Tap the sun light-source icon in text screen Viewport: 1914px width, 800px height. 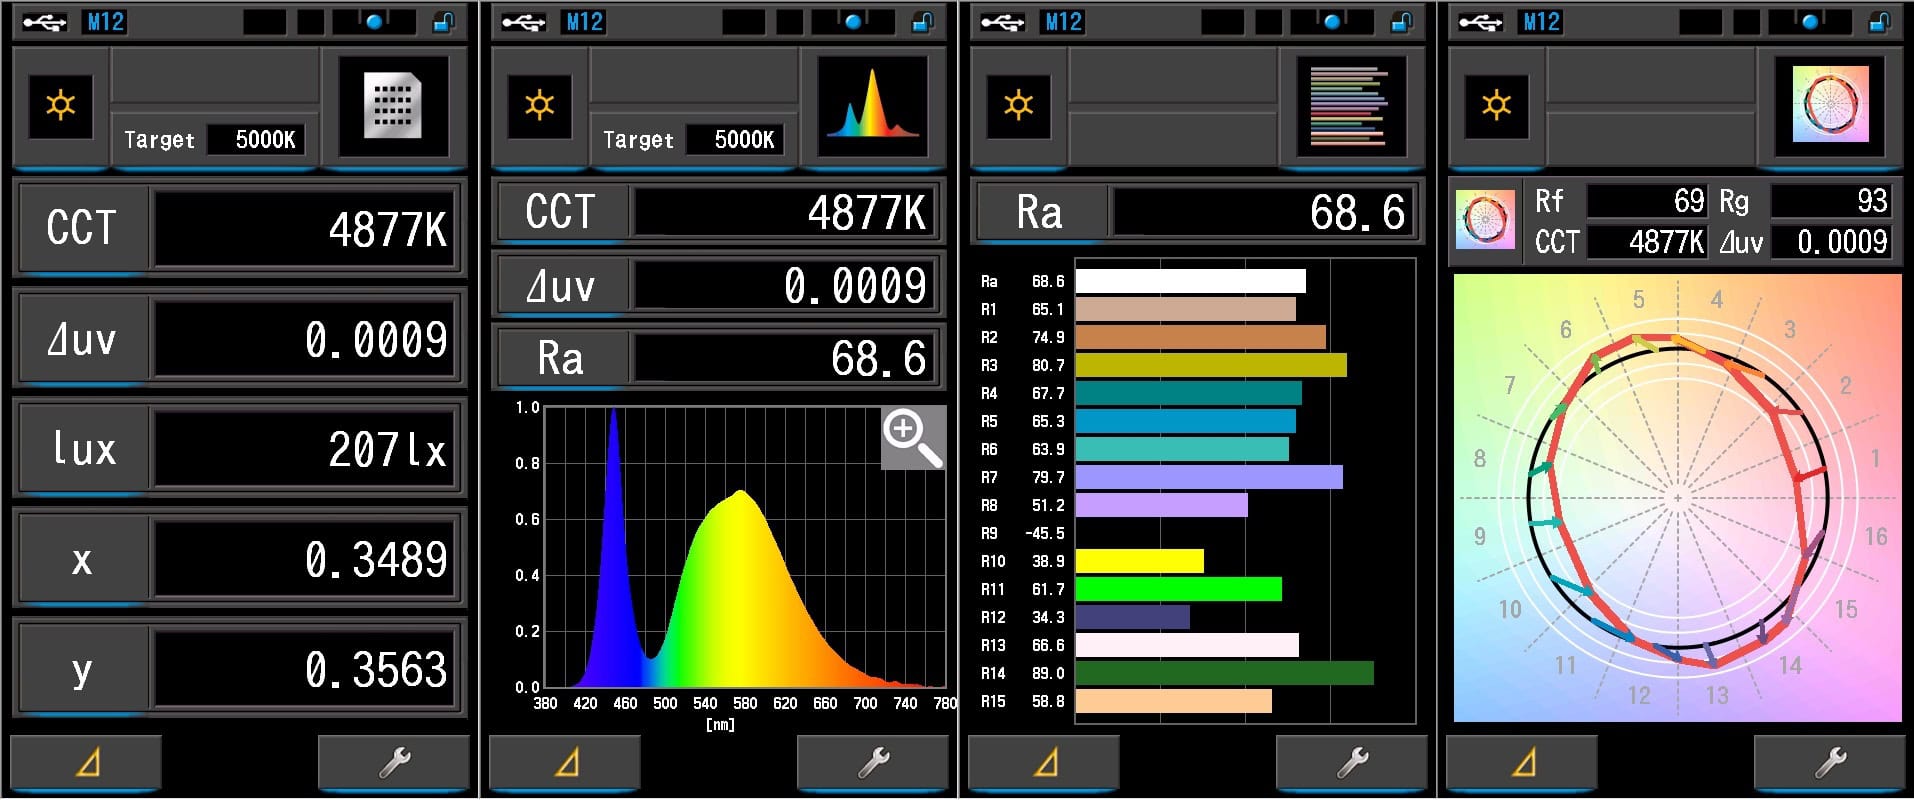61,106
